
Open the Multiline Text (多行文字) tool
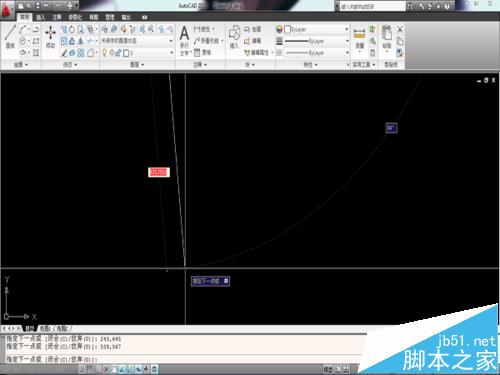coord(184,41)
